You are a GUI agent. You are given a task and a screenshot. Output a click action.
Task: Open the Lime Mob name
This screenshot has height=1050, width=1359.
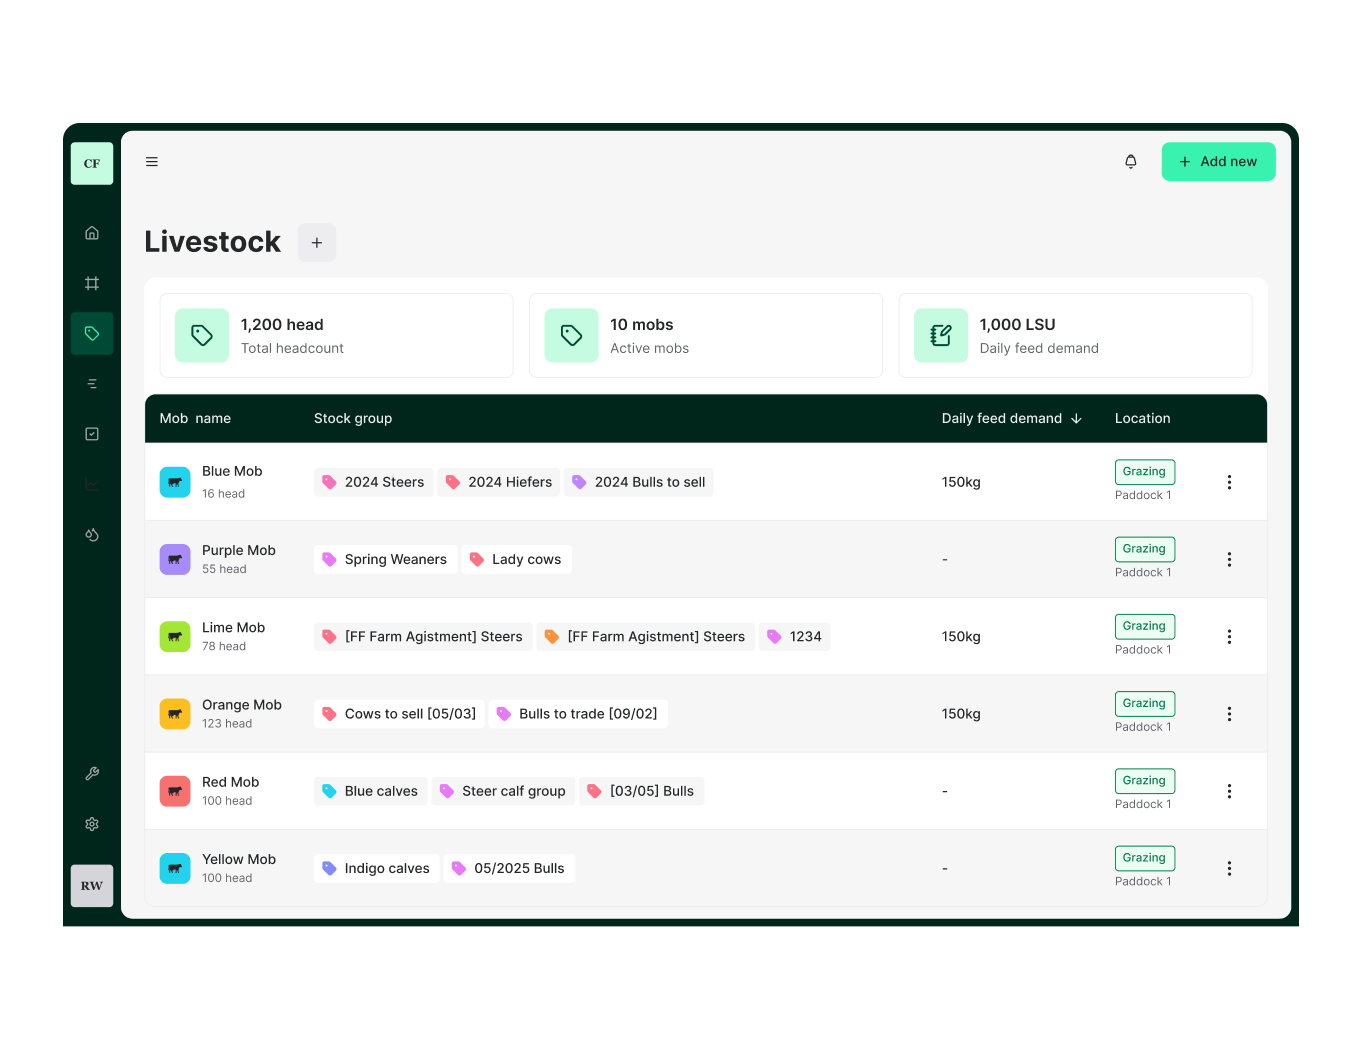pyautogui.click(x=234, y=628)
